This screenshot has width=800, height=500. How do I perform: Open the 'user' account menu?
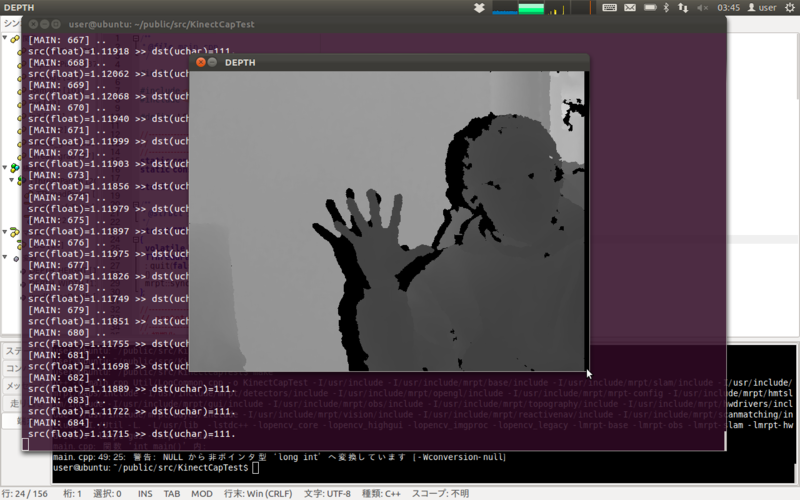pos(762,8)
